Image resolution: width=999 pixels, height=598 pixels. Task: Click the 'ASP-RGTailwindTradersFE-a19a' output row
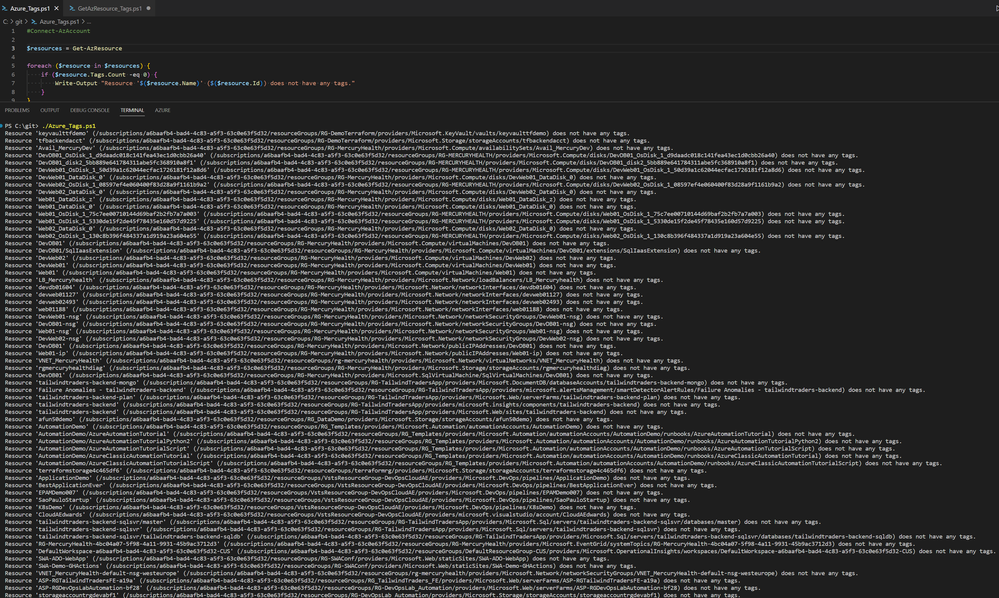[x=372, y=580]
